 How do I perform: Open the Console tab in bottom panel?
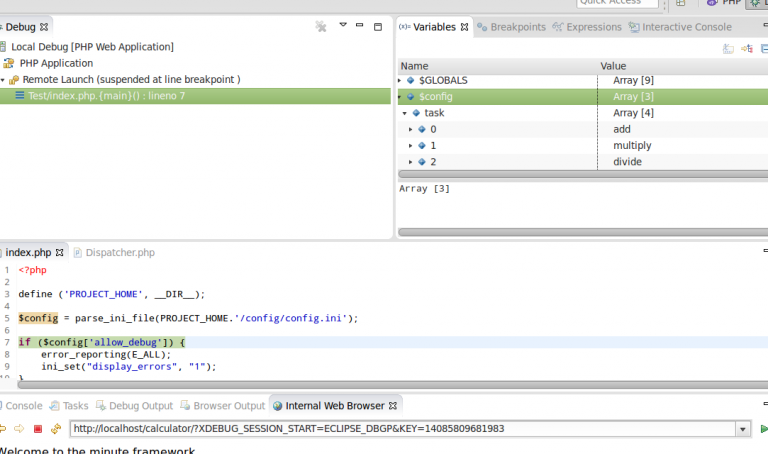tap(24, 406)
